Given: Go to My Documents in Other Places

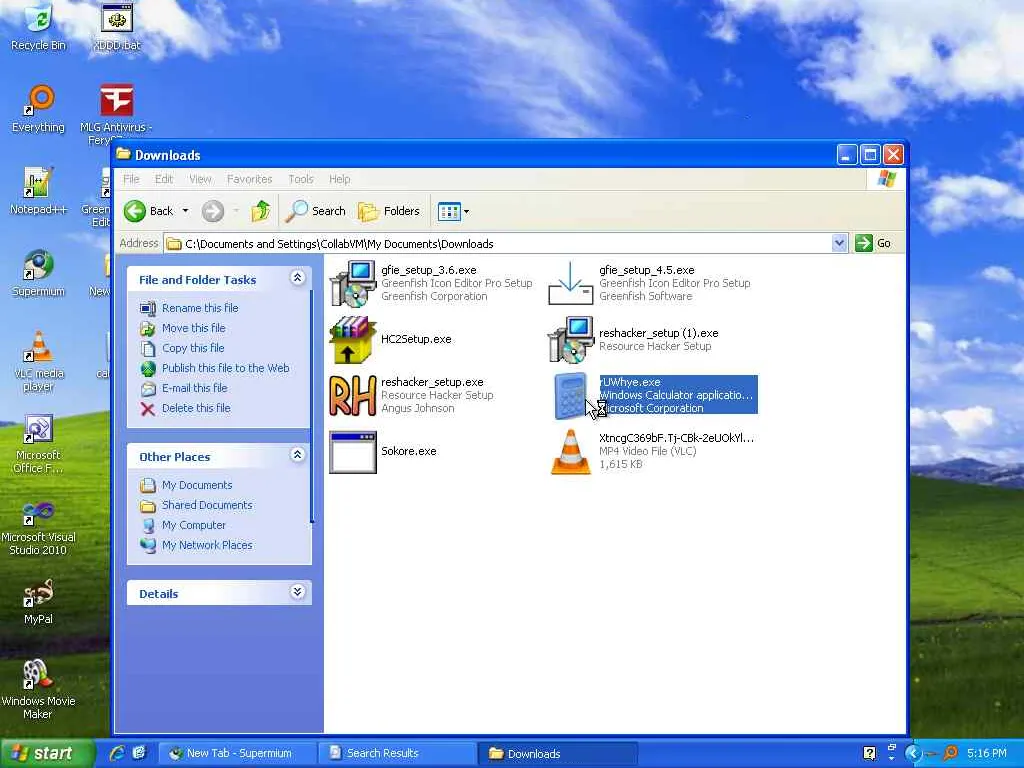Looking at the screenshot, I should pyautogui.click(x=197, y=485).
